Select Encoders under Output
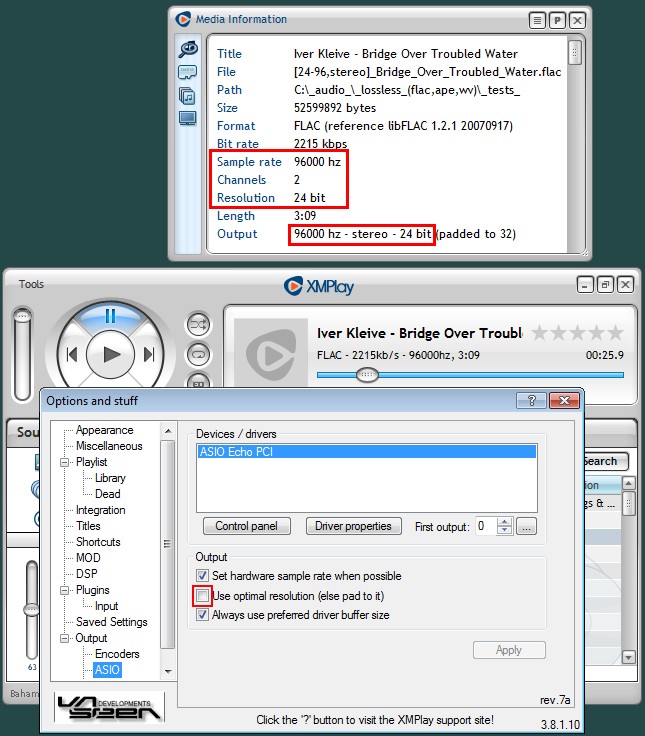 point(117,654)
